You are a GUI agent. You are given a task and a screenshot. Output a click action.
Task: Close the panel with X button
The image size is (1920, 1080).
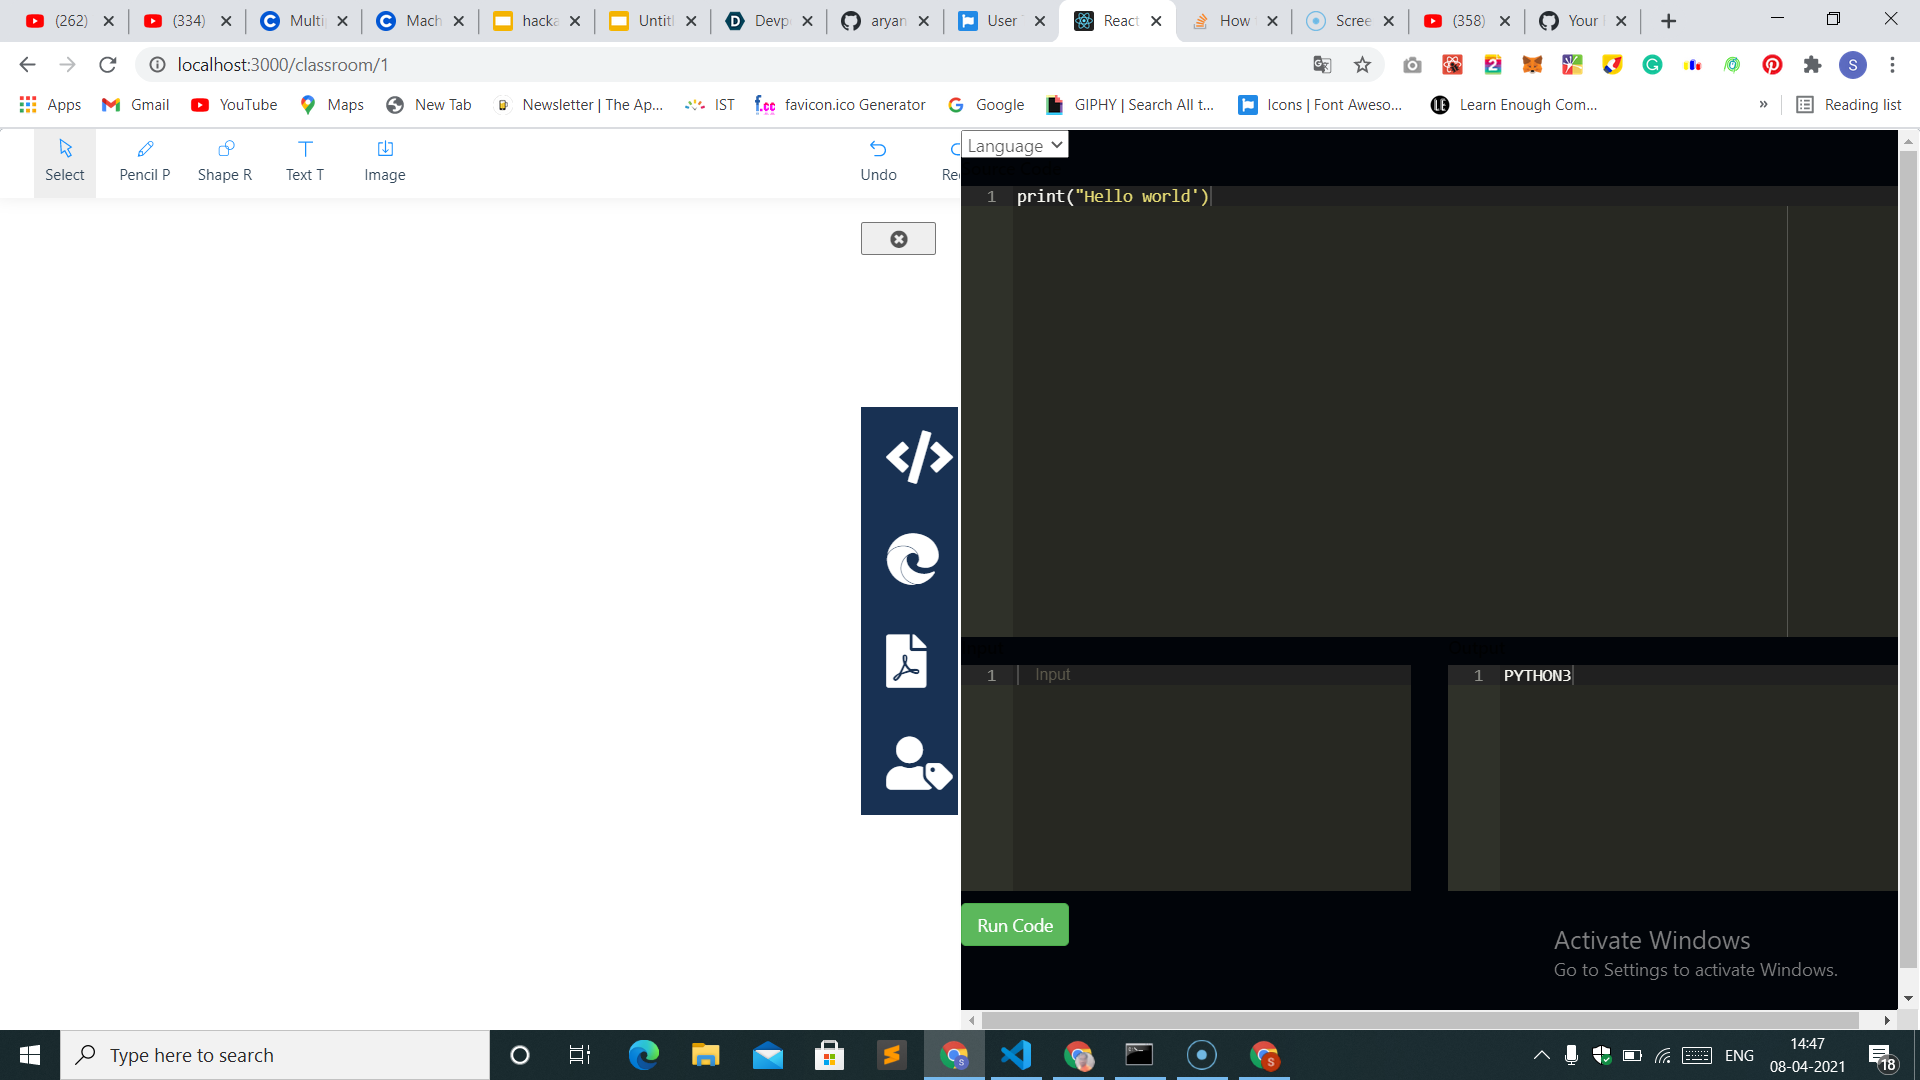tap(898, 239)
